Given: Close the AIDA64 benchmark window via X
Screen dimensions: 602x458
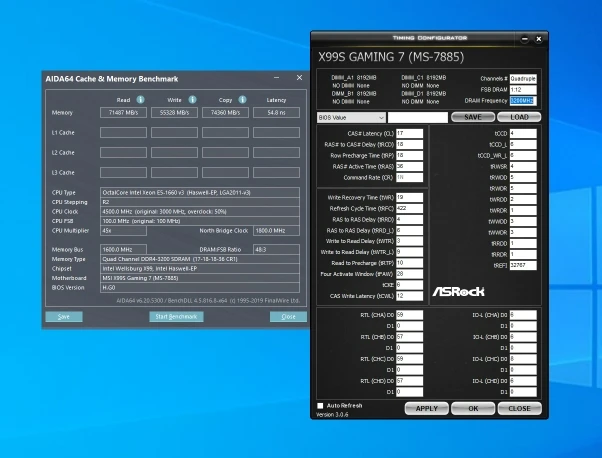Looking at the screenshot, I should (x=299, y=78).
